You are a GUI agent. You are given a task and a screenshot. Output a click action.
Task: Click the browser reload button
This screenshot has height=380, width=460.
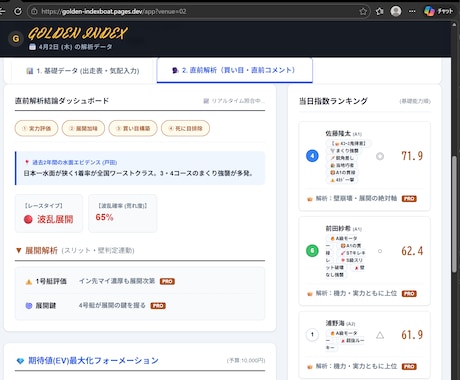[x=18, y=11]
